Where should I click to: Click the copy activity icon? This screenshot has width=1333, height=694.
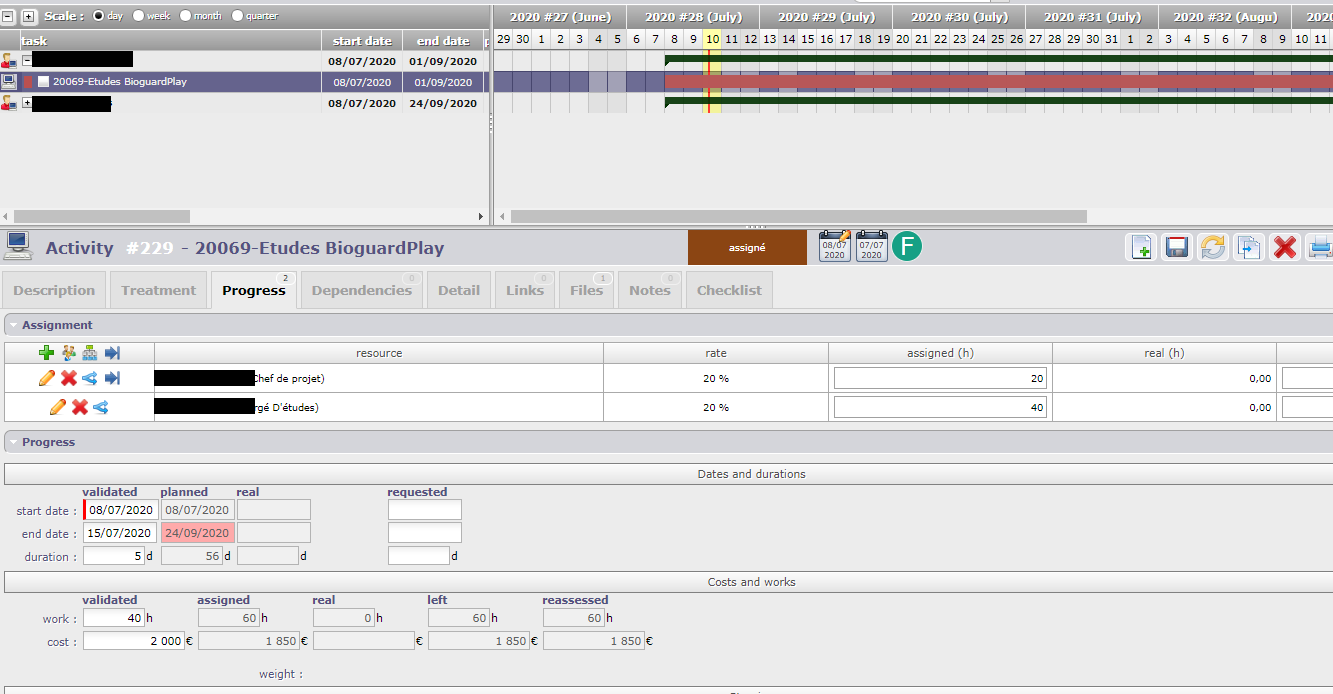coord(1248,247)
